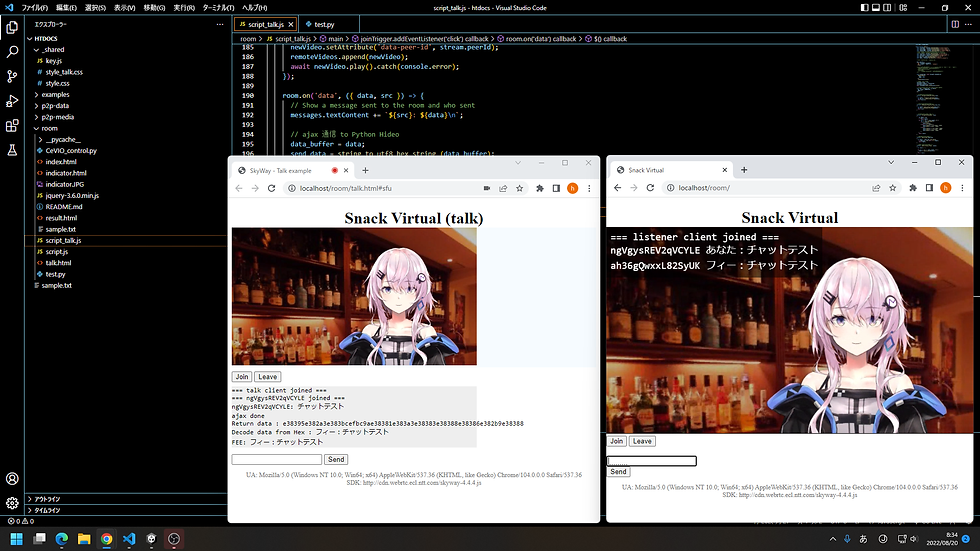
Task: Click Send in the talk page
Action: coord(336,459)
